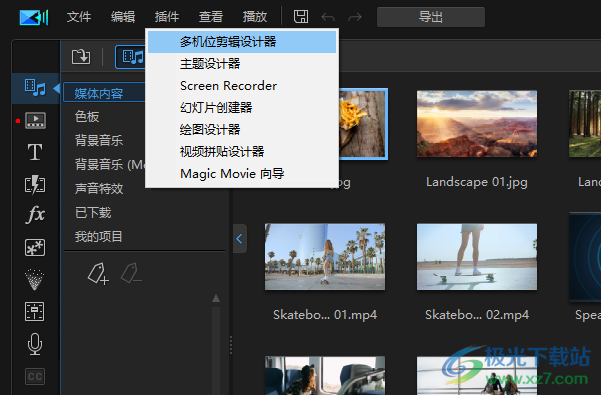This screenshot has width=601, height=395.
Task: Open the Media Room sidebar icon
Action: (35, 88)
